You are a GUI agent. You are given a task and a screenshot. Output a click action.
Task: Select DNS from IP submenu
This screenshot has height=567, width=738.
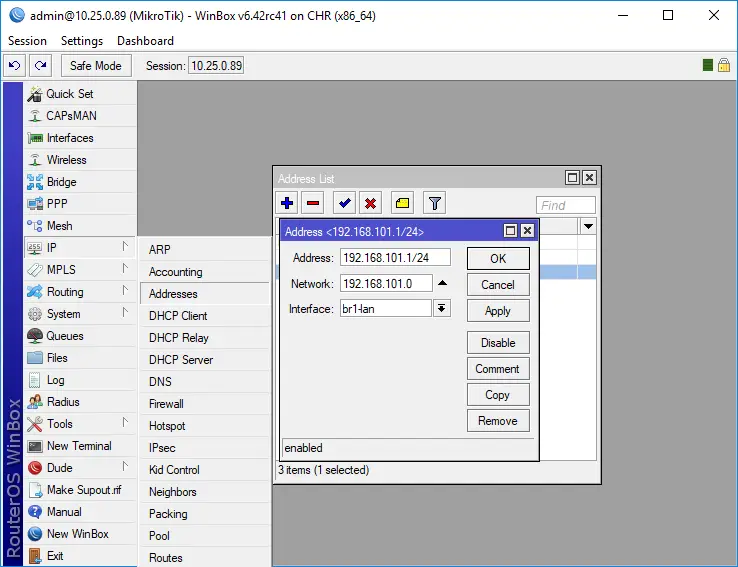[x=205, y=382]
